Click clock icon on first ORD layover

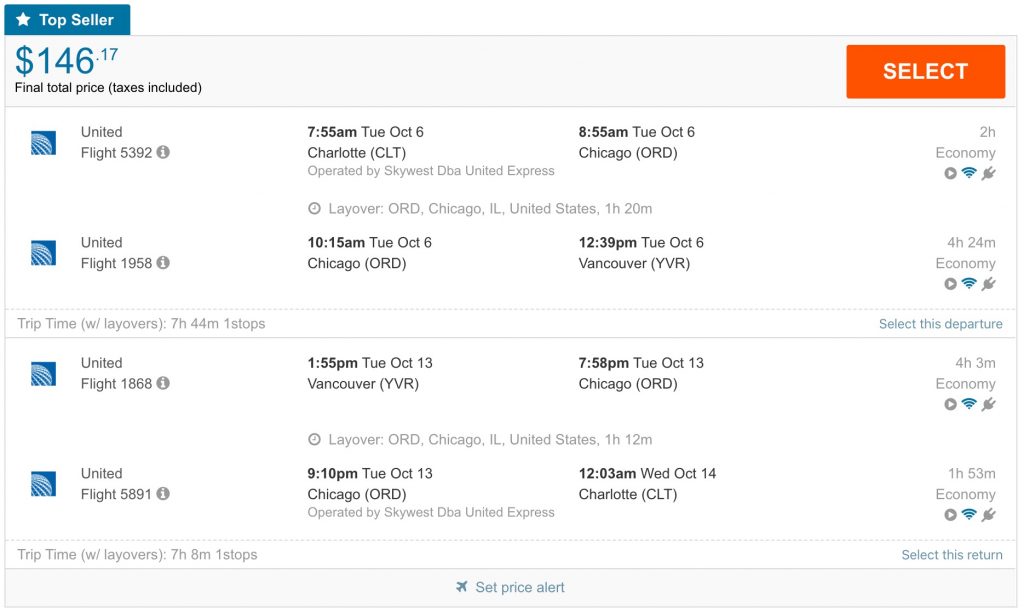point(314,209)
